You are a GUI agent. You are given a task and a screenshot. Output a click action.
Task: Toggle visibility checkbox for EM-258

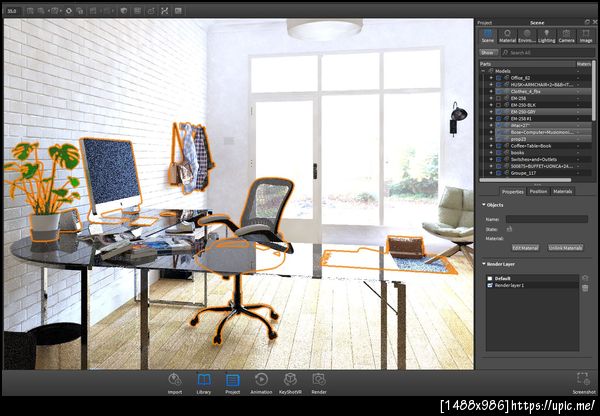point(499,98)
